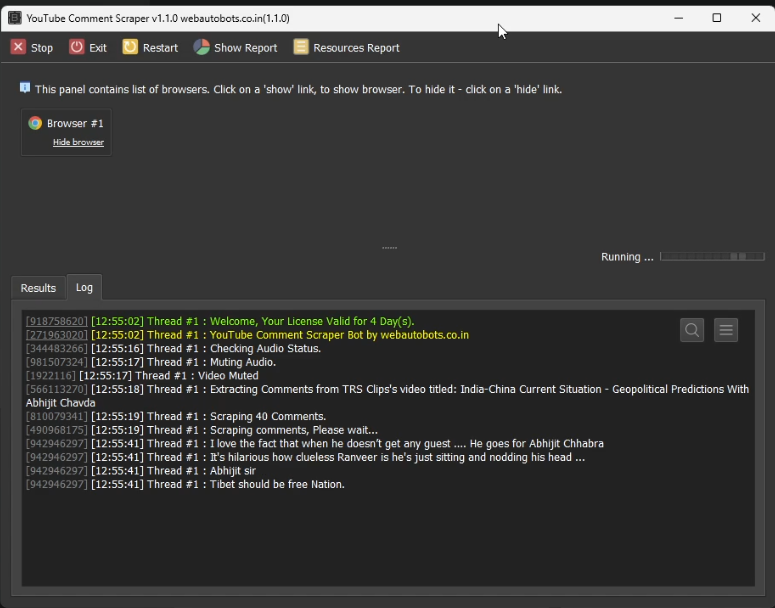Open Show Report pie chart
The height and width of the screenshot is (608, 775).
click(x=235, y=47)
